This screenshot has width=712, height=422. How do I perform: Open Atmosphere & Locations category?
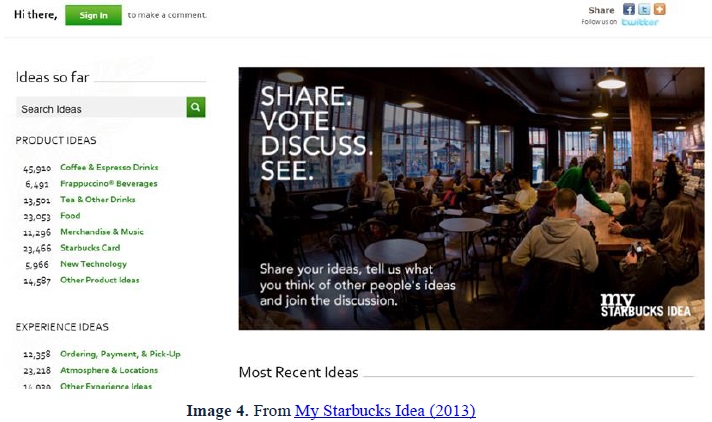pyautogui.click(x=109, y=370)
